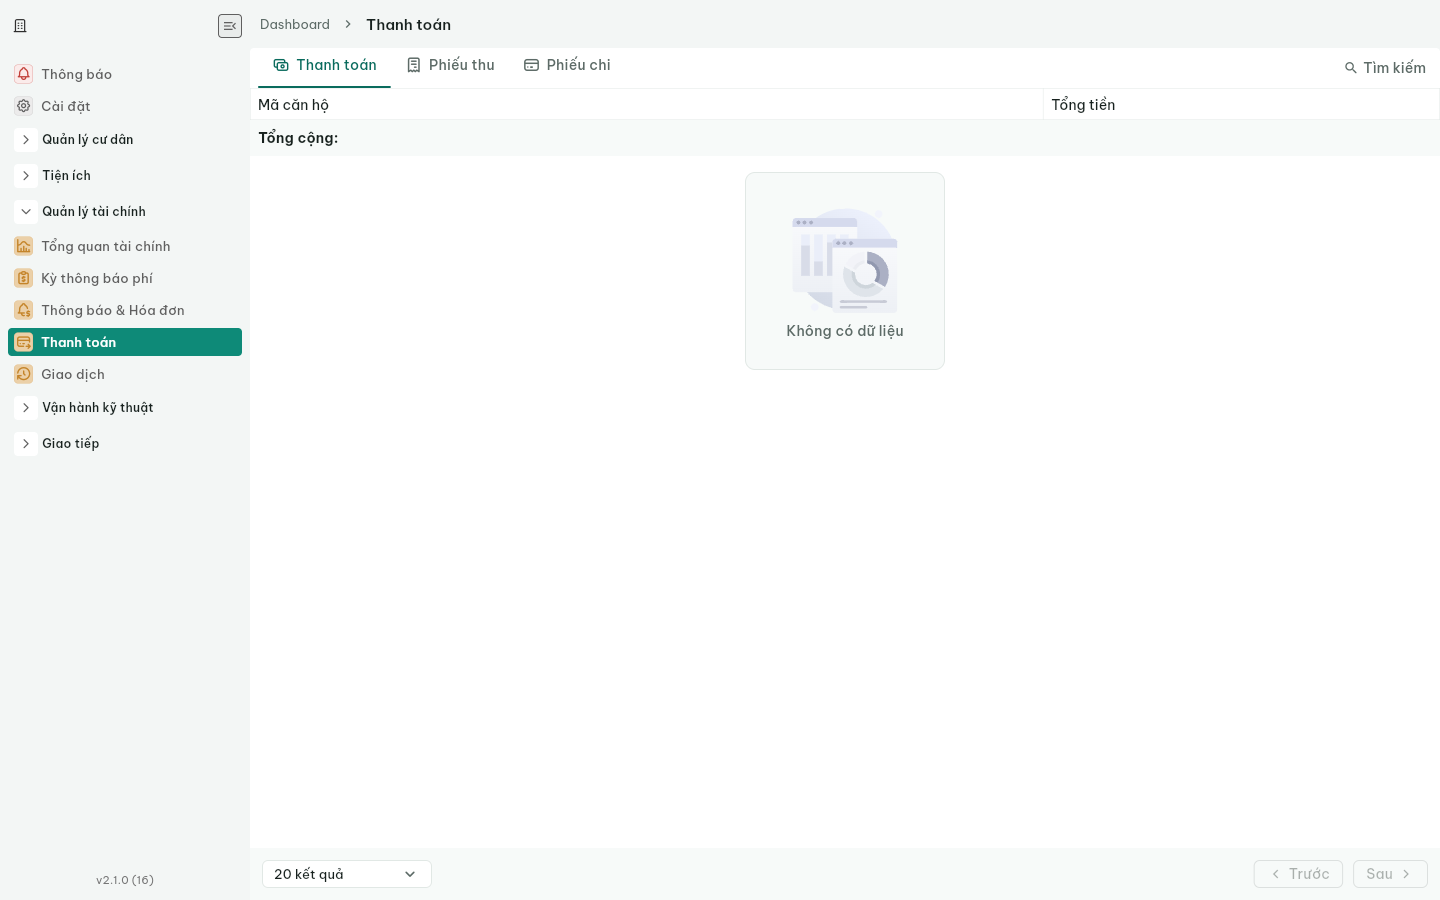Click the Tìm kiếm search button

(1385, 68)
